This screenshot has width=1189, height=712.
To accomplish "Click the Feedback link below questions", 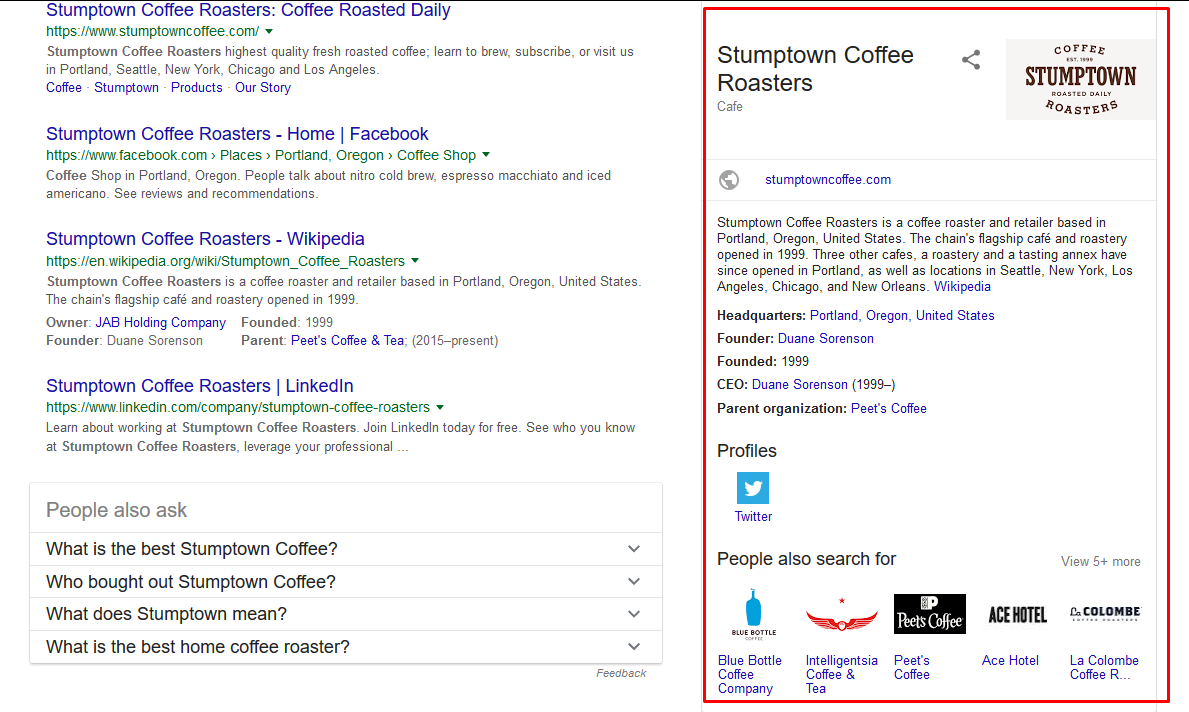I will [x=621, y=673].
